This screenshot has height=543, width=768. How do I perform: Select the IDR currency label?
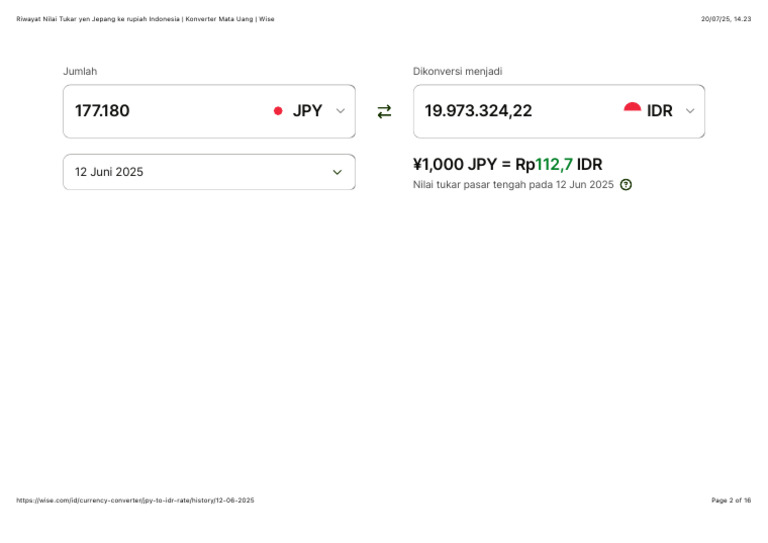point(660,111)
